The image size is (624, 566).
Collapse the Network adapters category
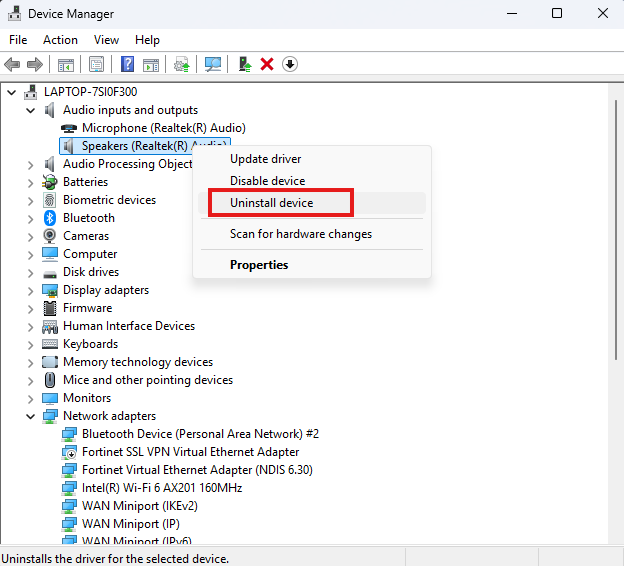click(x=31, y=416)
